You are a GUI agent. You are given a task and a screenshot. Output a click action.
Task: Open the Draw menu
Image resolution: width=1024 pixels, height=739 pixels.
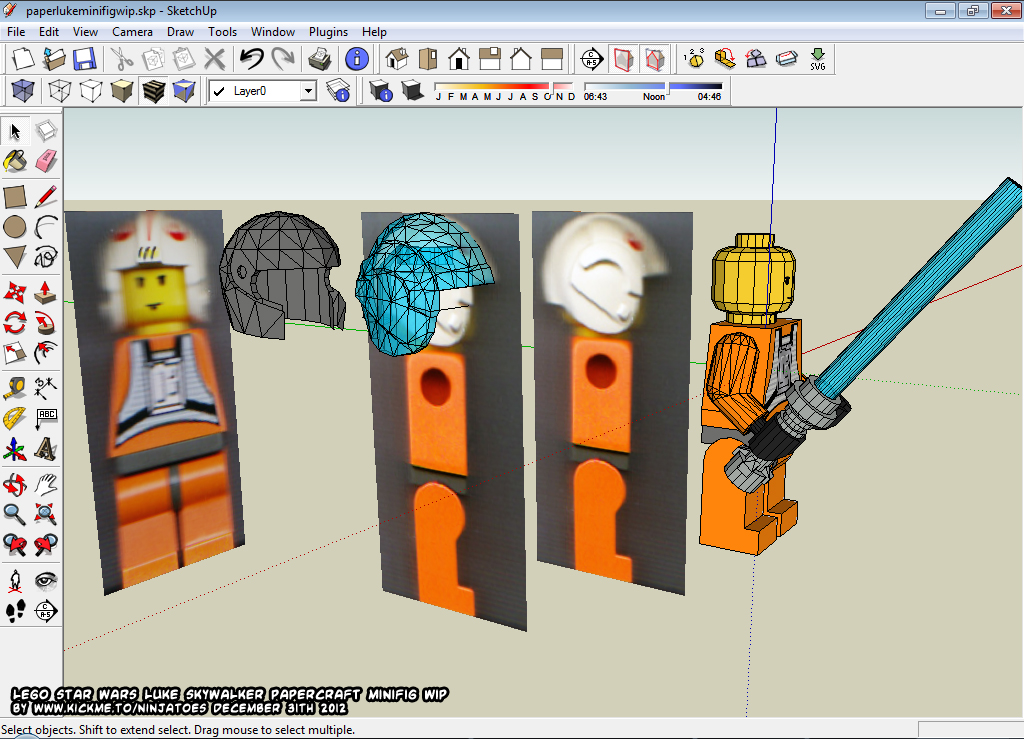[x=180, y=31]
